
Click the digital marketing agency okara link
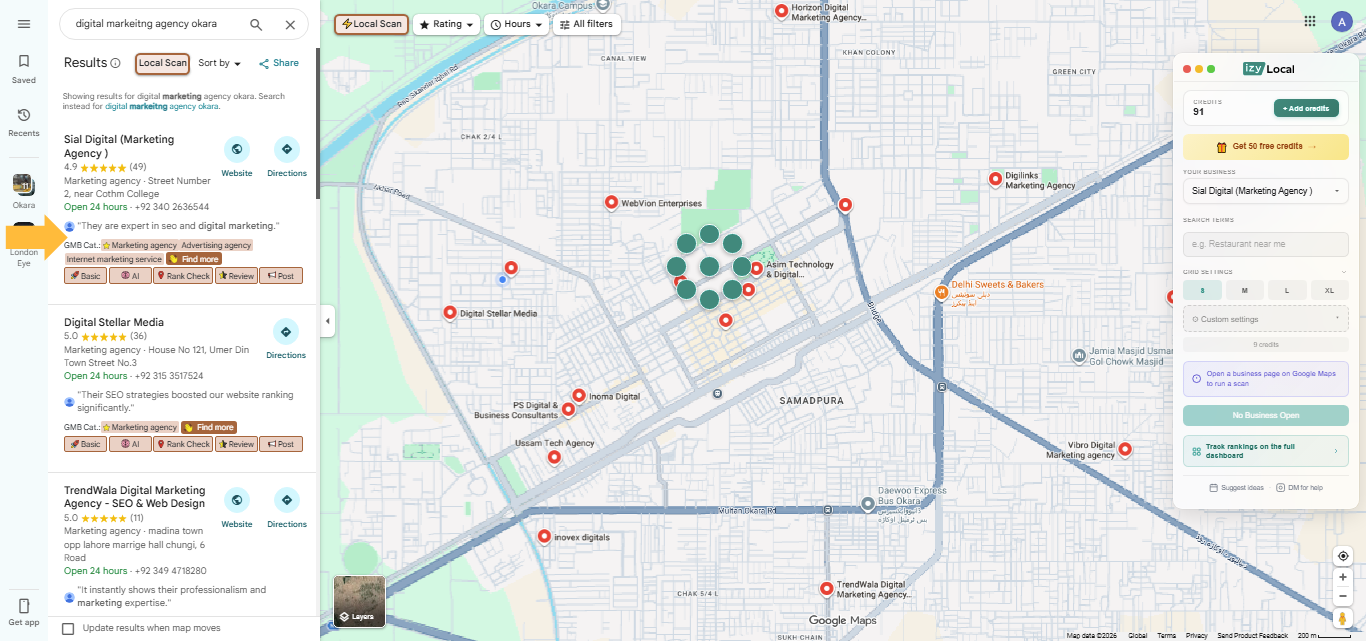tap(162, 106)
